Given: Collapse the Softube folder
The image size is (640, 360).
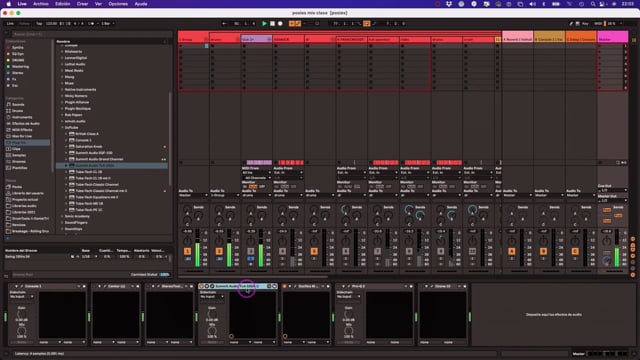Looking at the screenshot, I should click(62, 127).
